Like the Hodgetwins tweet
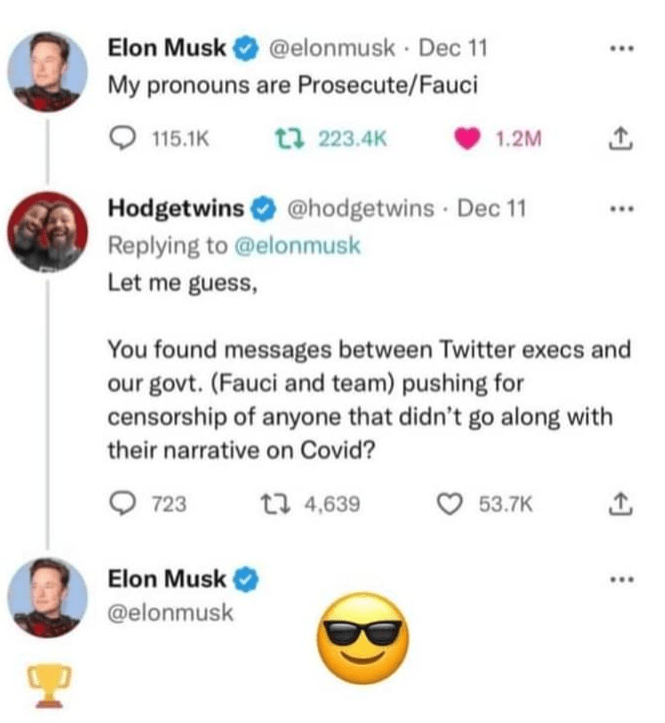The width and height of the screenshot is (665, 723). [x=449, y=505]
